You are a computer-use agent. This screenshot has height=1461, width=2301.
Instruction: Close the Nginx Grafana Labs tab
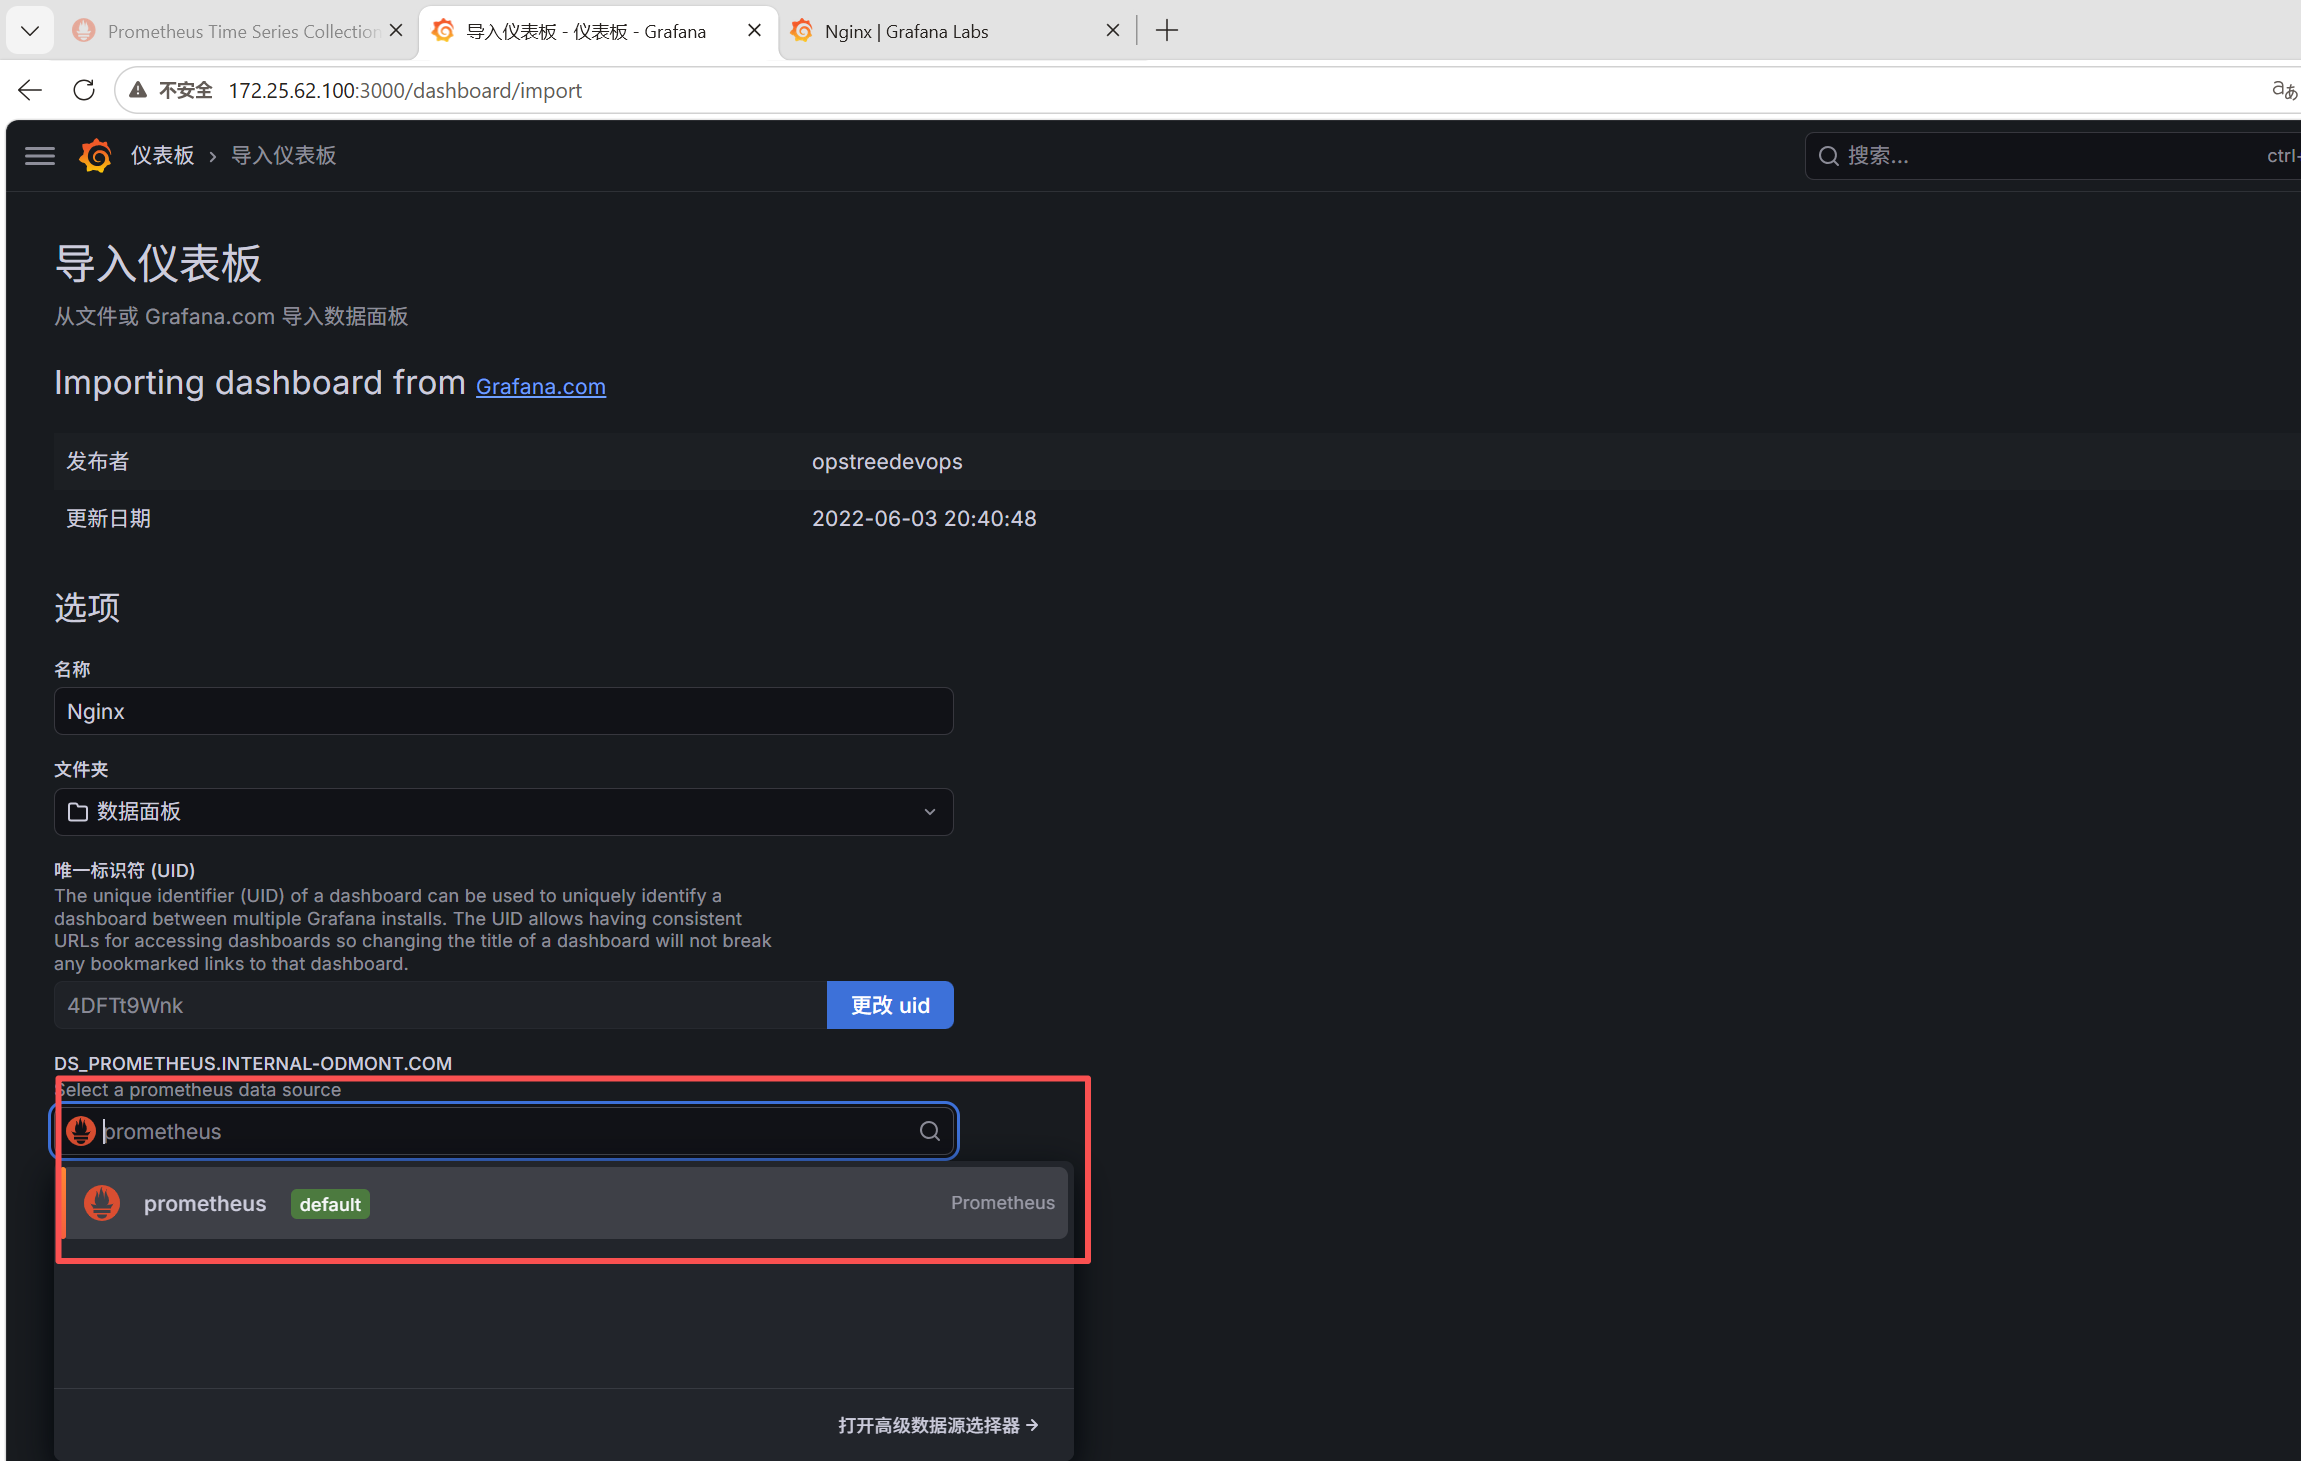click(x=1113, y=31)
